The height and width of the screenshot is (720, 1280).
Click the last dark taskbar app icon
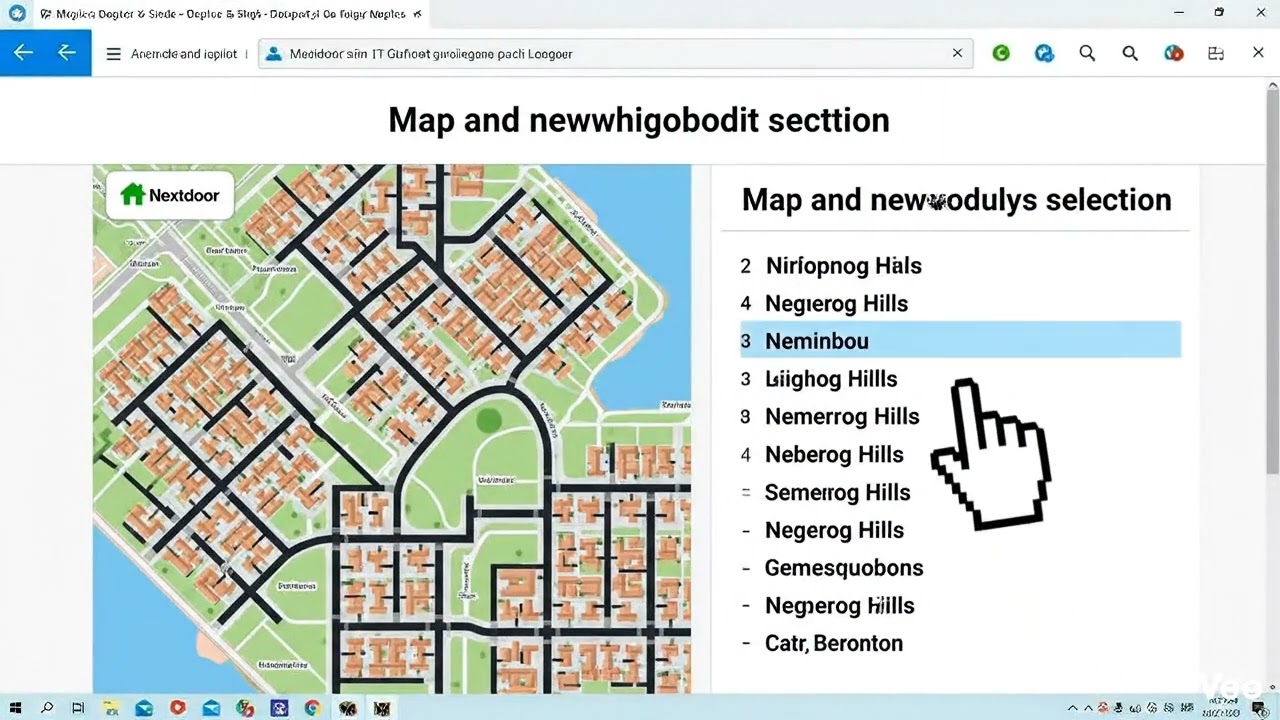381,708
